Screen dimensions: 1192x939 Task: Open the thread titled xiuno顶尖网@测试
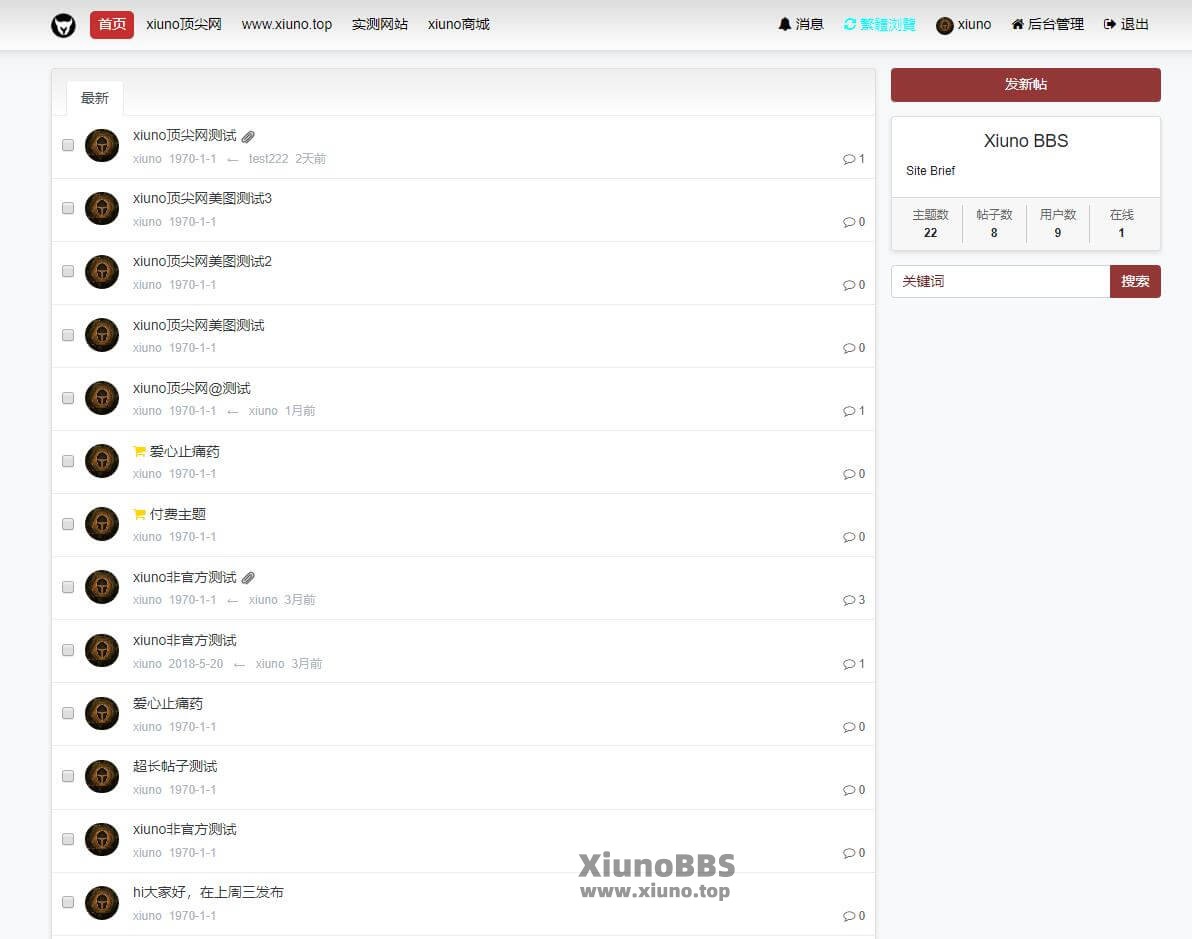point(192,389)
